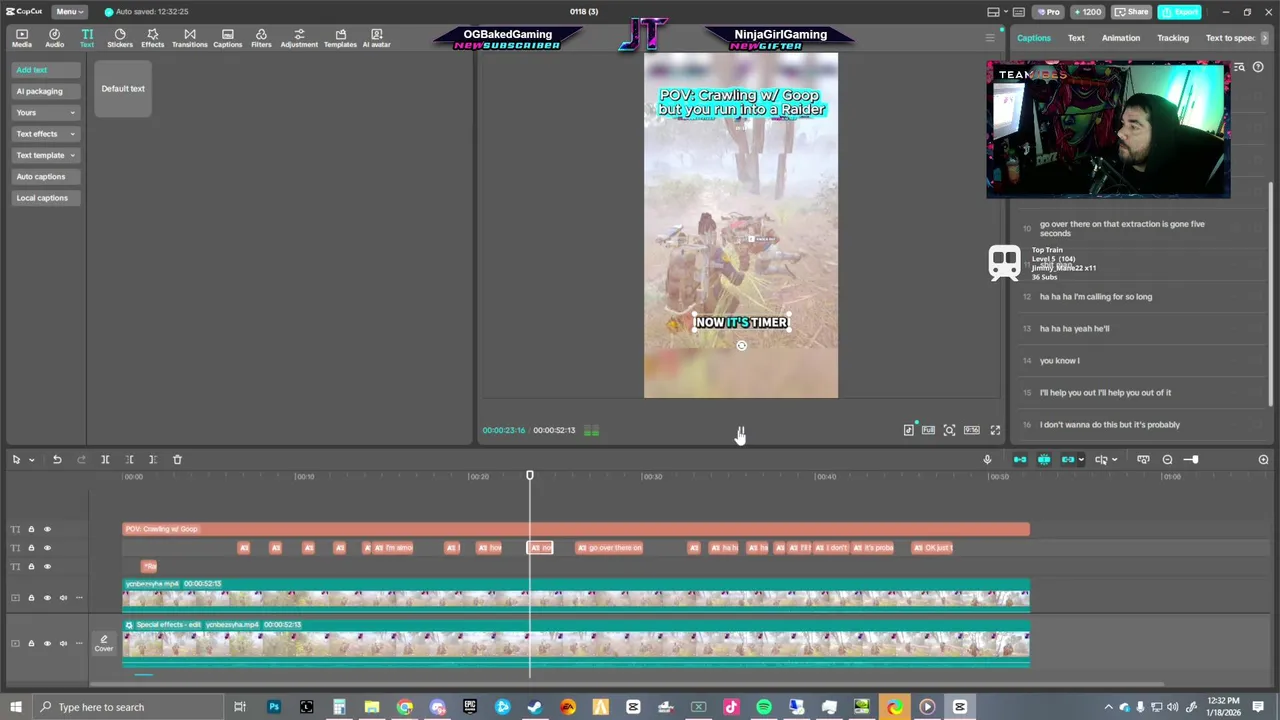Click the Export button

click(1181, 12)
